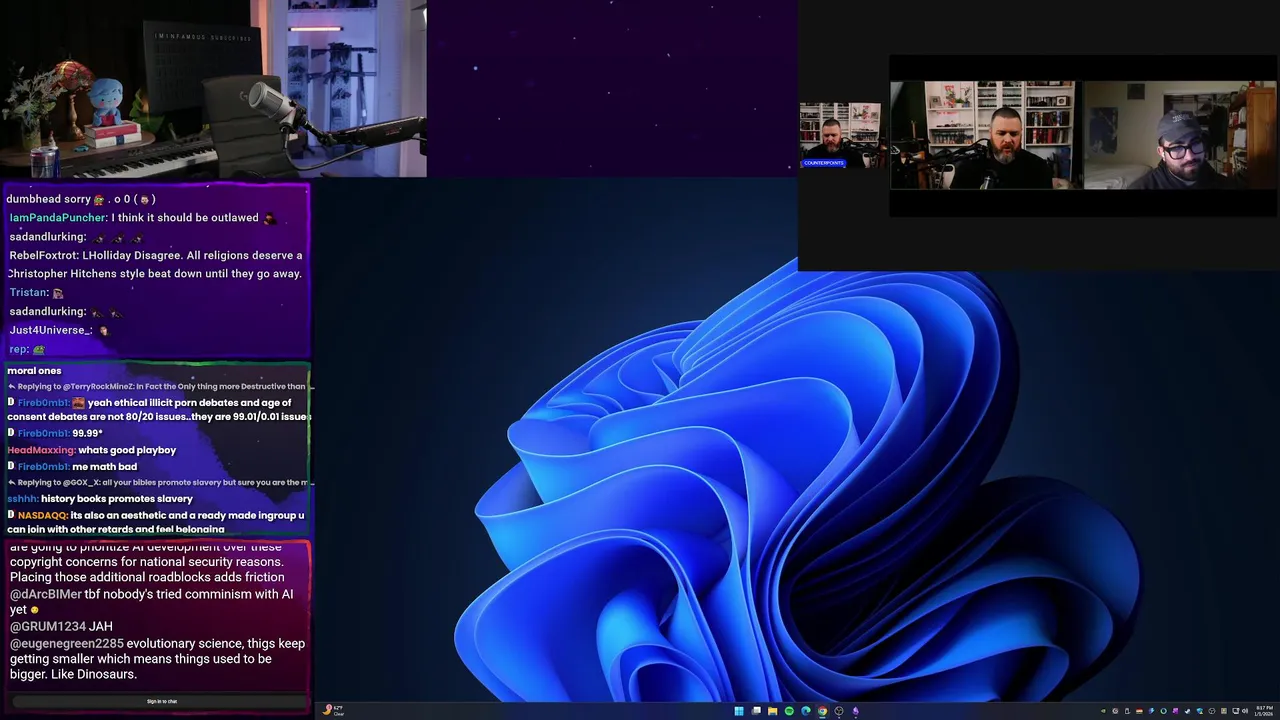Click the HeadMaxxing username in chat
Image resolution: width=1280 pixels, height=720 pixels.
coord(41,450)
